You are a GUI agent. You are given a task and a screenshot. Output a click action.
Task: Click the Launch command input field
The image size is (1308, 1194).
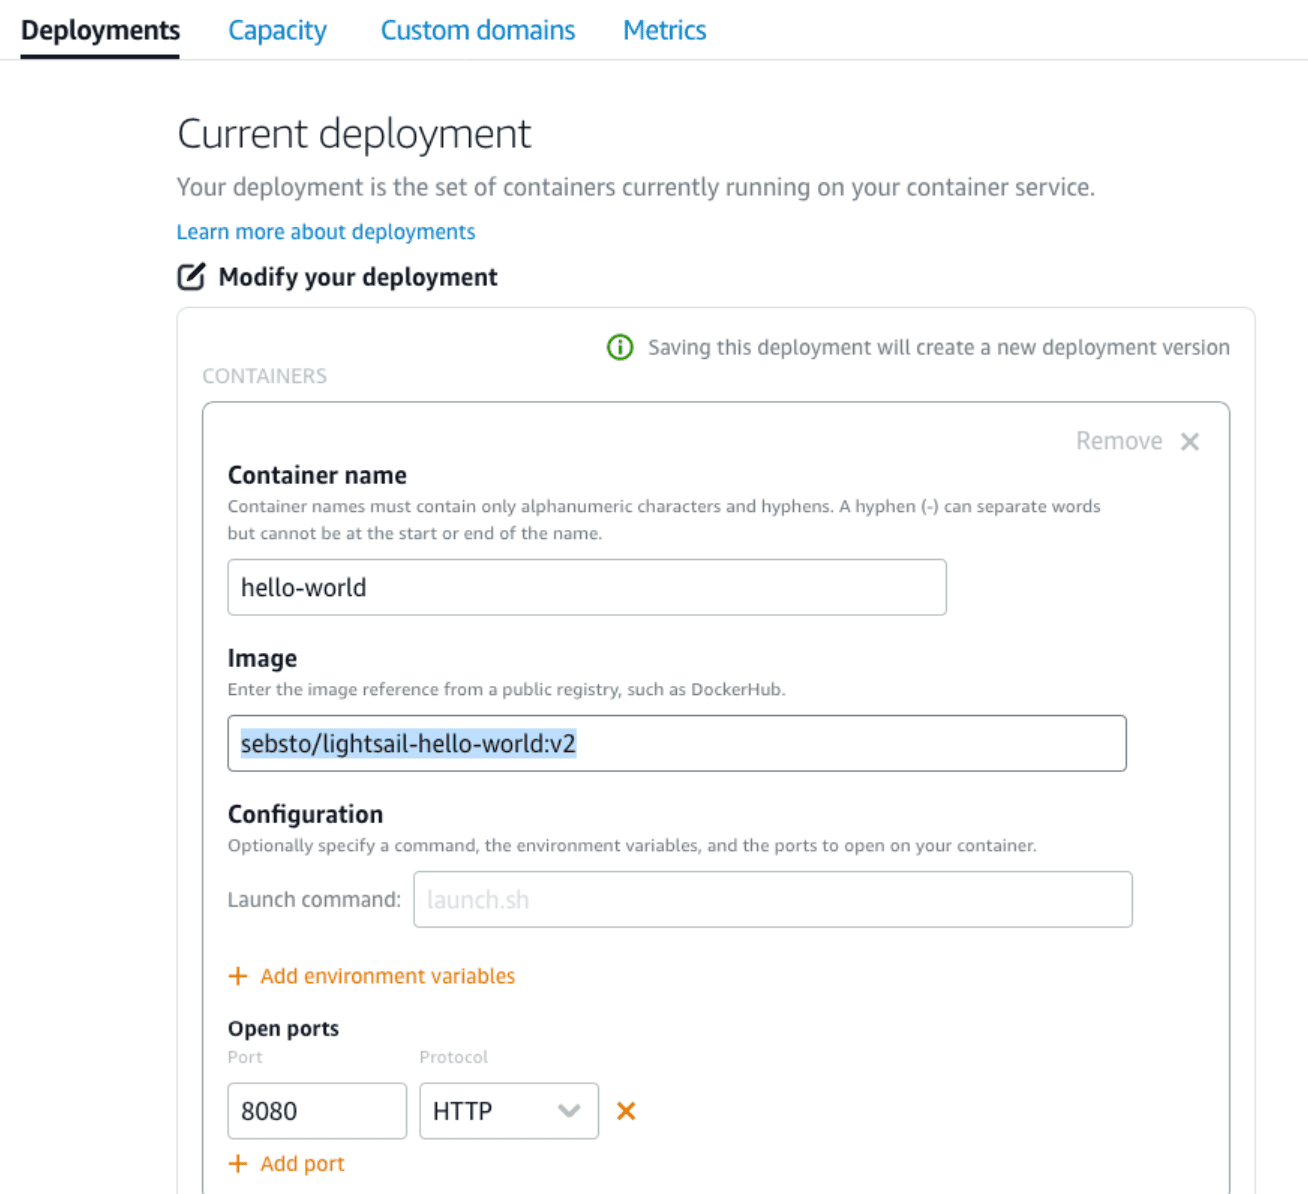(x=772, y=899)
